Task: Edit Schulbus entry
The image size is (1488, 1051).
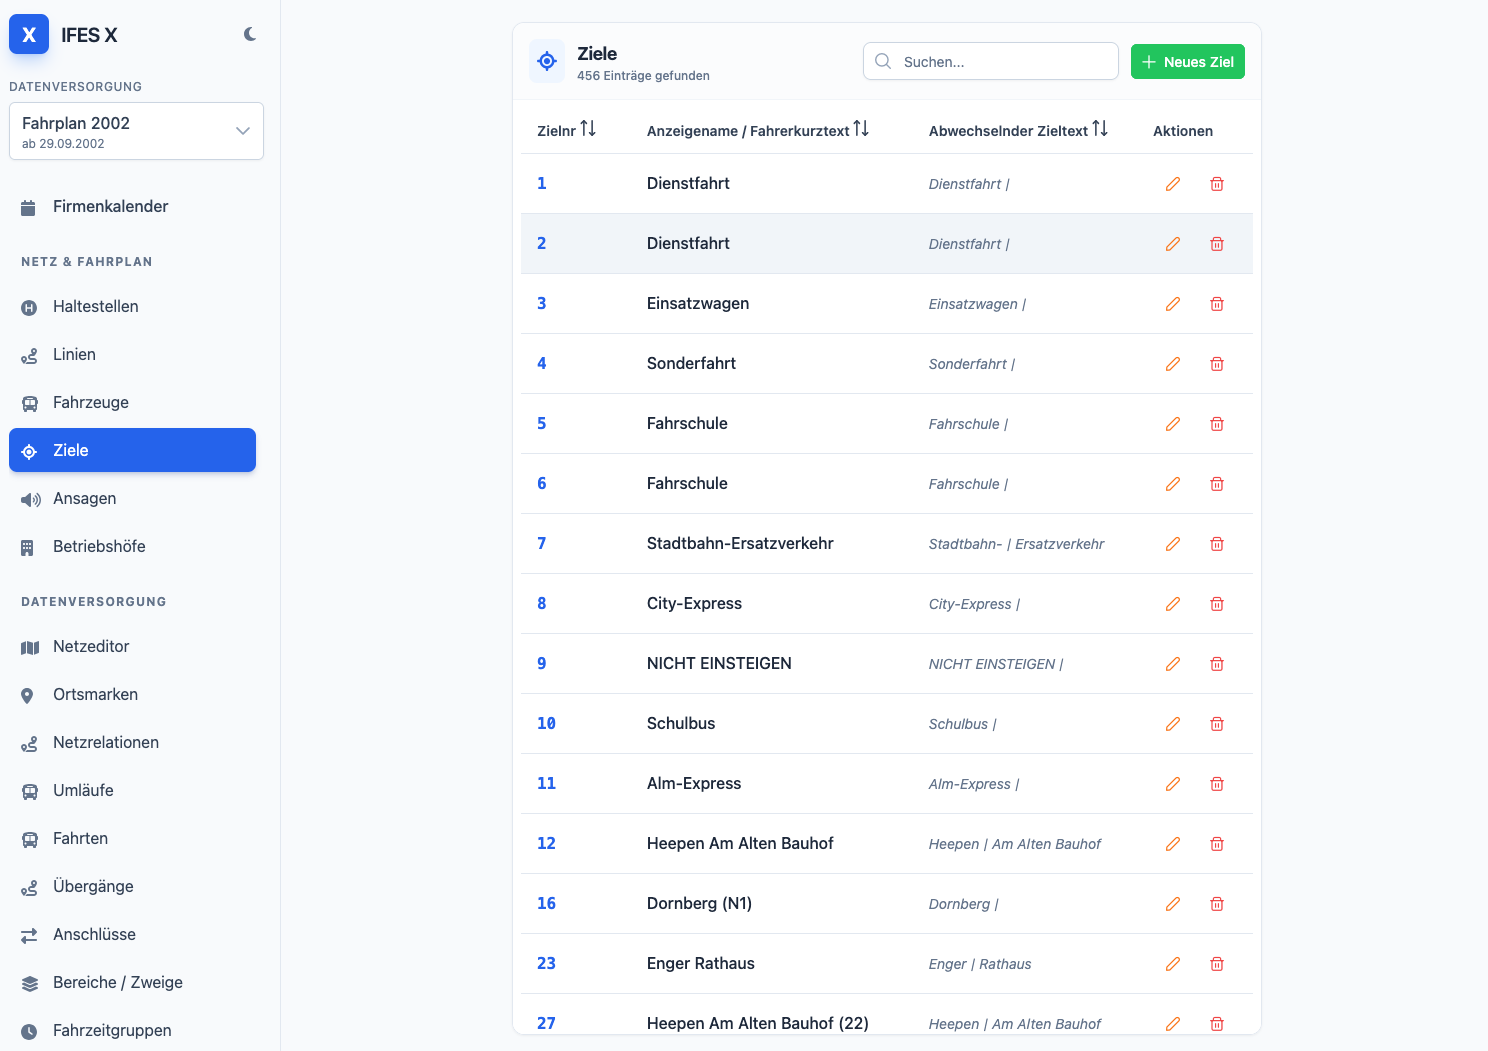Action: coord(1173,724)
